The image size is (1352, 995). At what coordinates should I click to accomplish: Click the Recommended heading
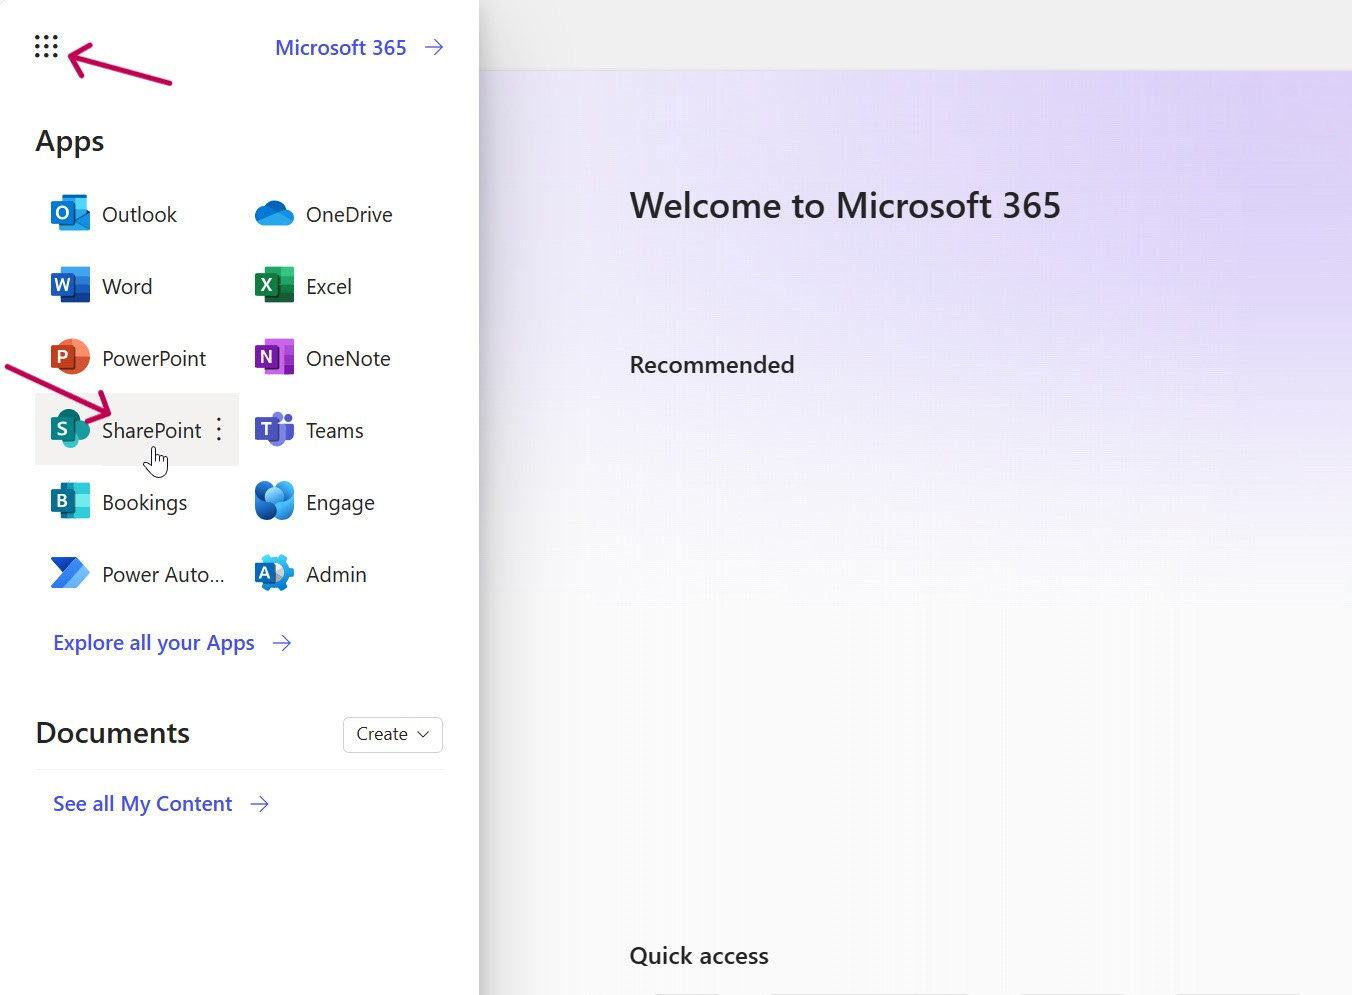[712, 365]
